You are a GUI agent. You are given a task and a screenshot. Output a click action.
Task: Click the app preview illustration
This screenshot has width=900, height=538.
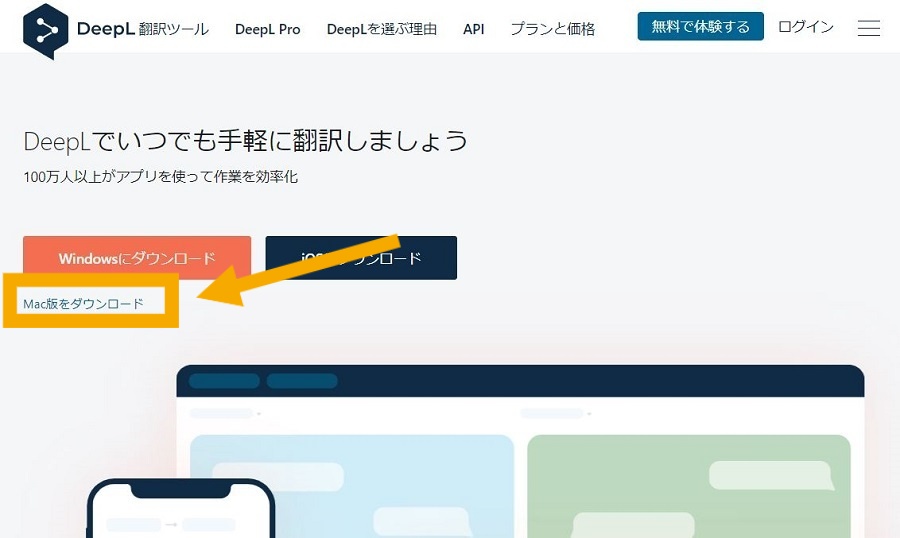pyautogui.click(x=475, y=451)
